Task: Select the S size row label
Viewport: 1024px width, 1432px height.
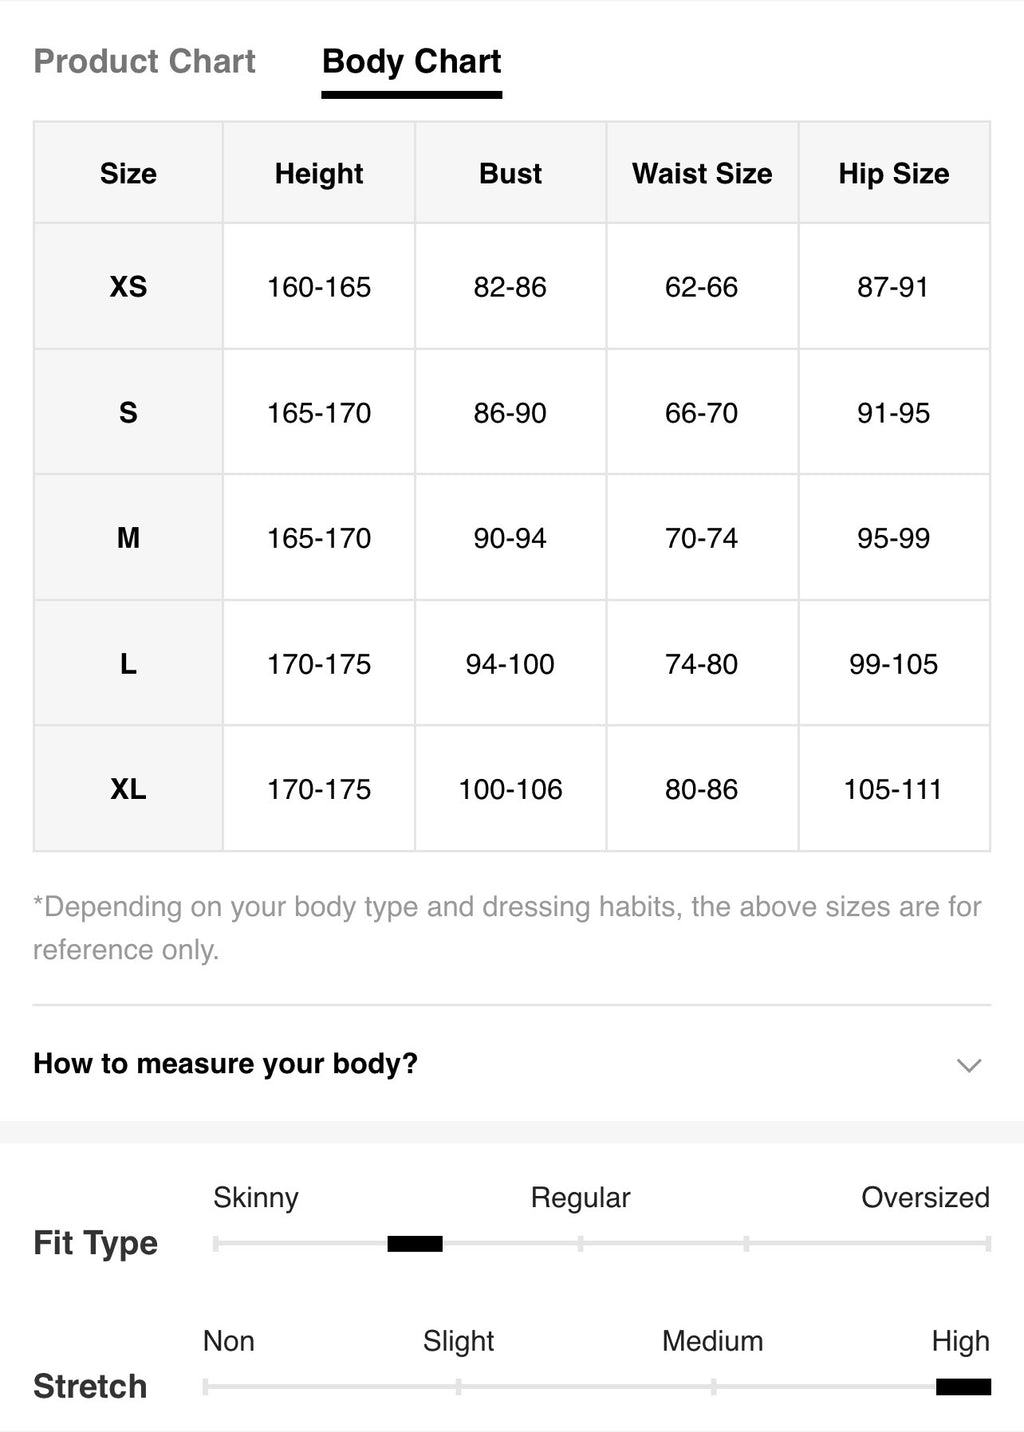Action: (128, 412)
